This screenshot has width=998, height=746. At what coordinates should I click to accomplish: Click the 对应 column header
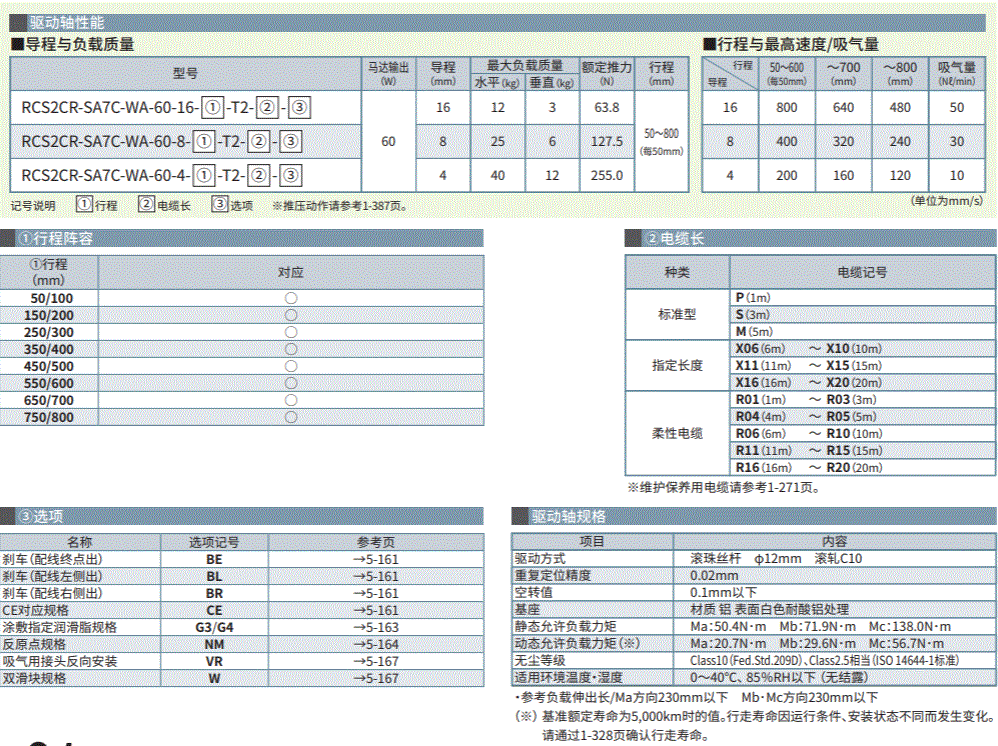290,272
